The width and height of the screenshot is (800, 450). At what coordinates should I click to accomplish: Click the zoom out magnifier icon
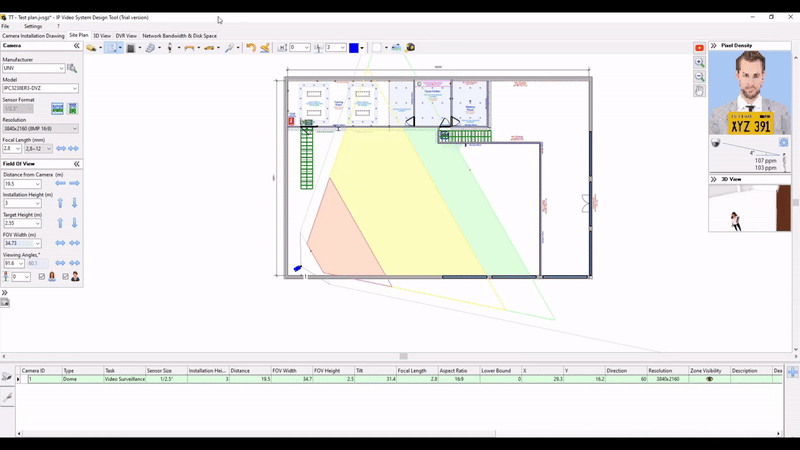coord(700,77)
